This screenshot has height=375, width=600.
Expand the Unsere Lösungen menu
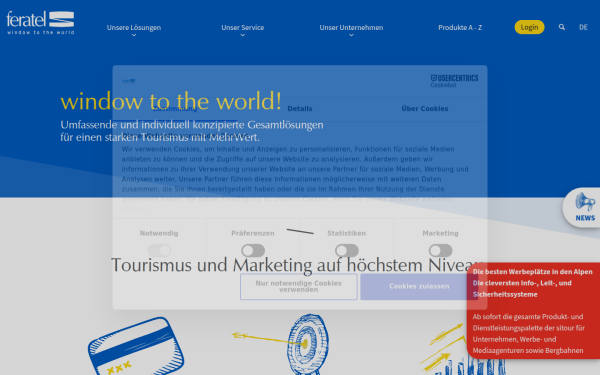point(134,29)
